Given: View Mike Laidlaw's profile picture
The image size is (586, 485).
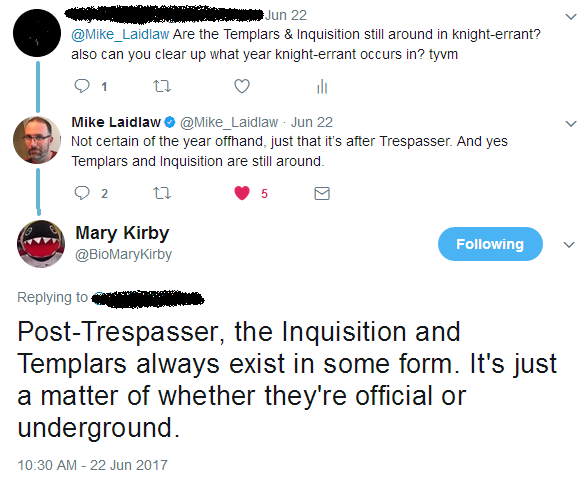Looking at the screenshot, I should [x=37, y=140].
